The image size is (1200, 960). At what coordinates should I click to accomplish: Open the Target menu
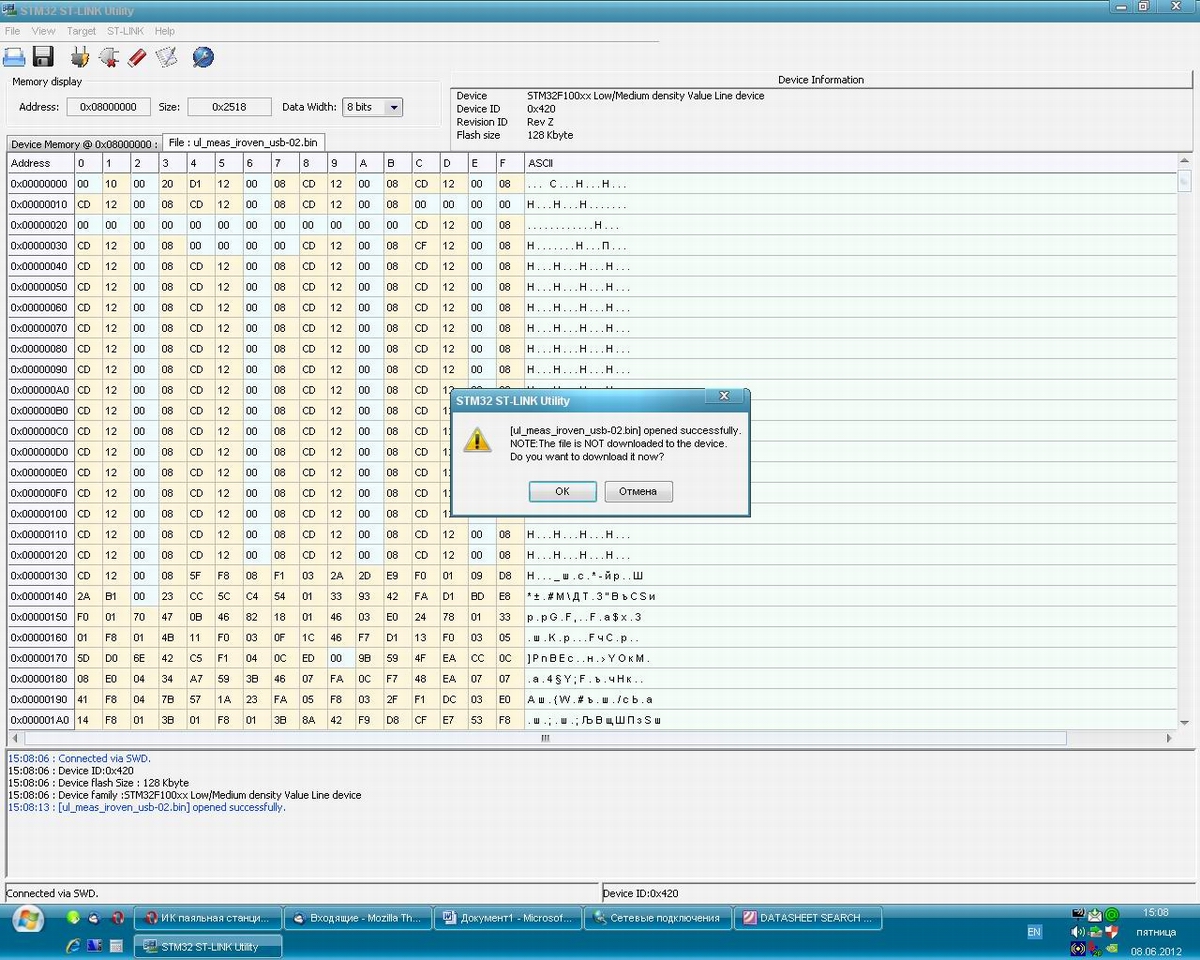point(81,31)
